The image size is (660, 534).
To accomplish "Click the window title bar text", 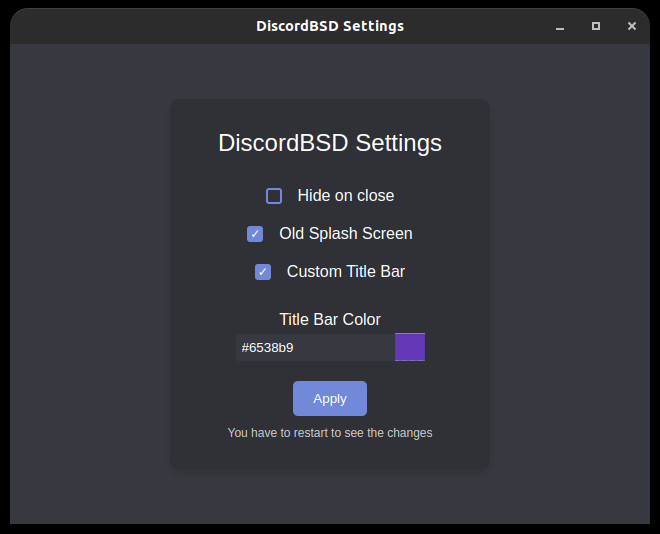I will (330, 26).
